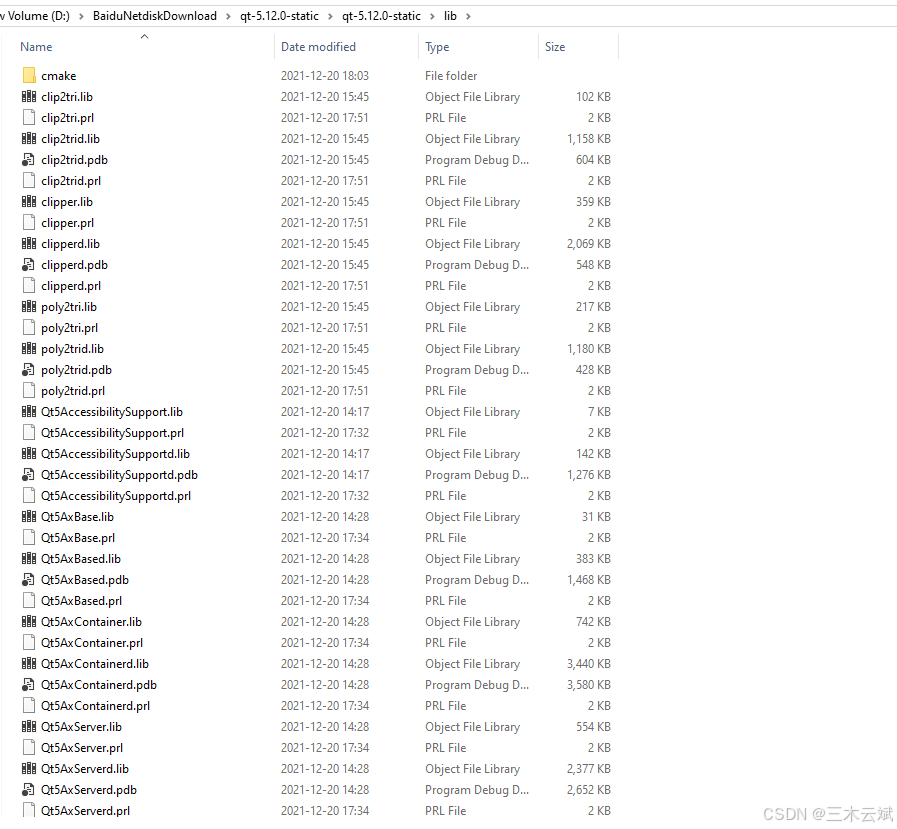
Task: Click the Qt5AxServer.lib library icon
Action: coord(29,727)
